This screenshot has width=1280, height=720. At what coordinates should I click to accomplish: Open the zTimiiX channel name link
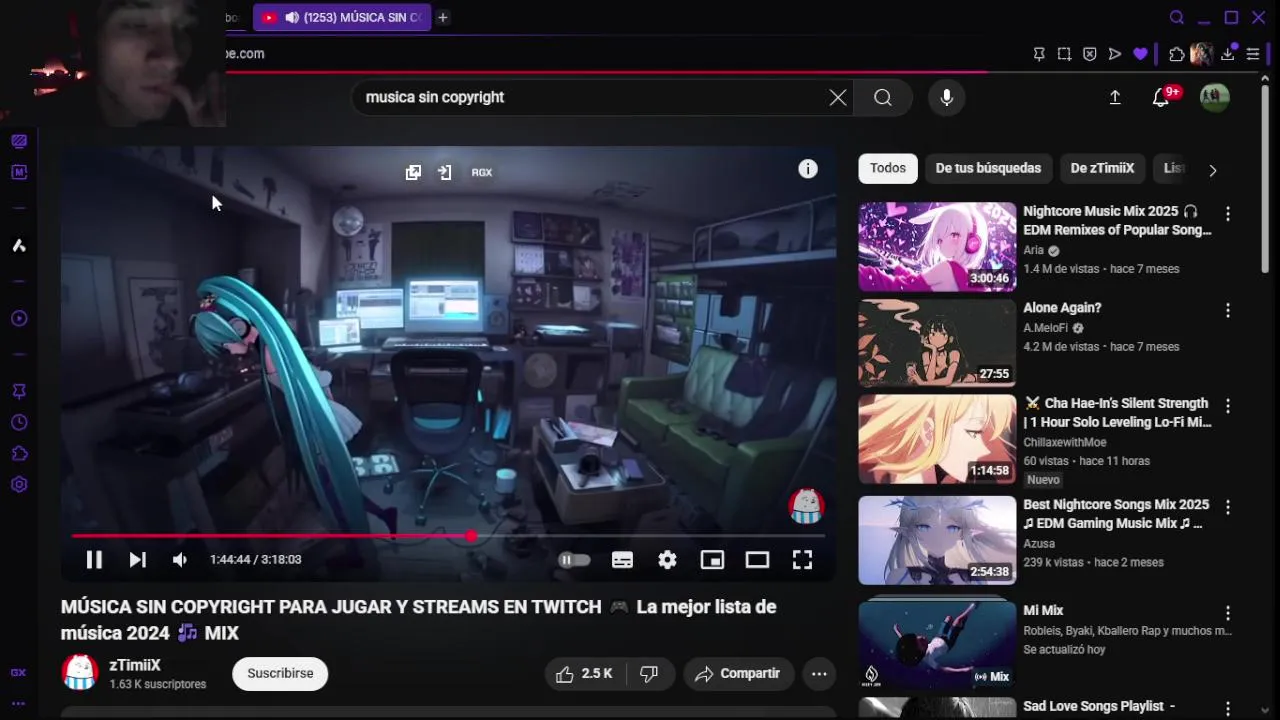[x=135, y=666]
